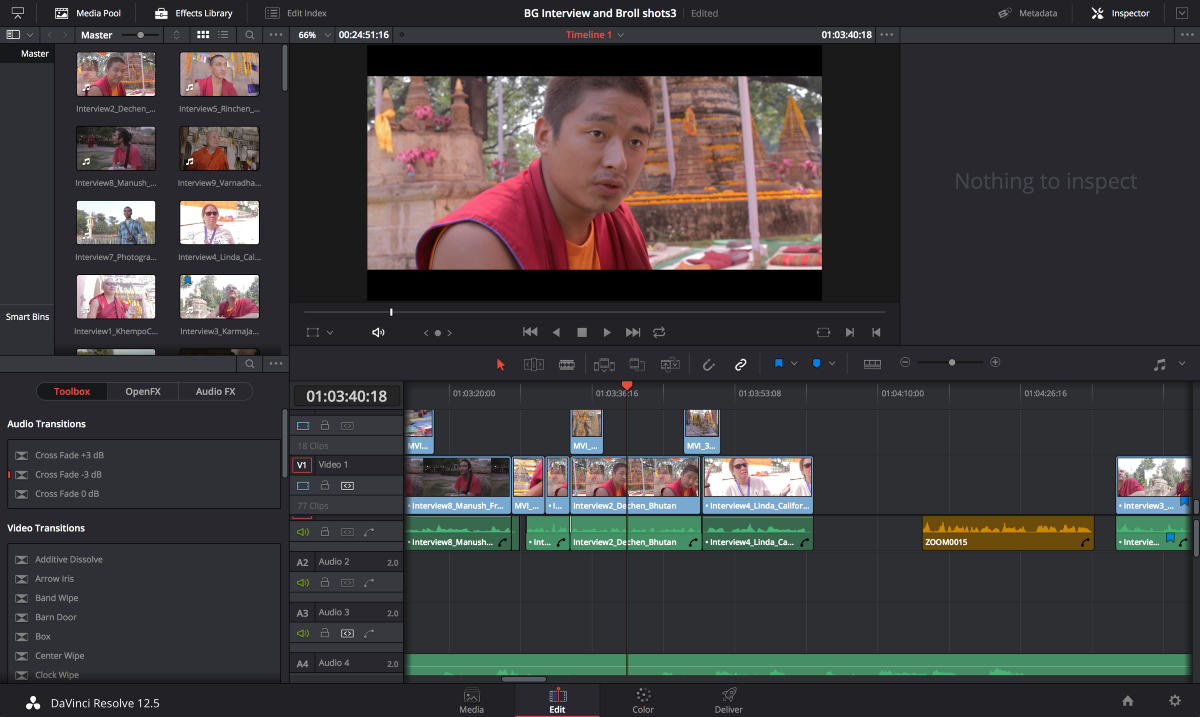
Task: Expand the Timeline 1 name dropdown
Action: [x=620, y=35]
